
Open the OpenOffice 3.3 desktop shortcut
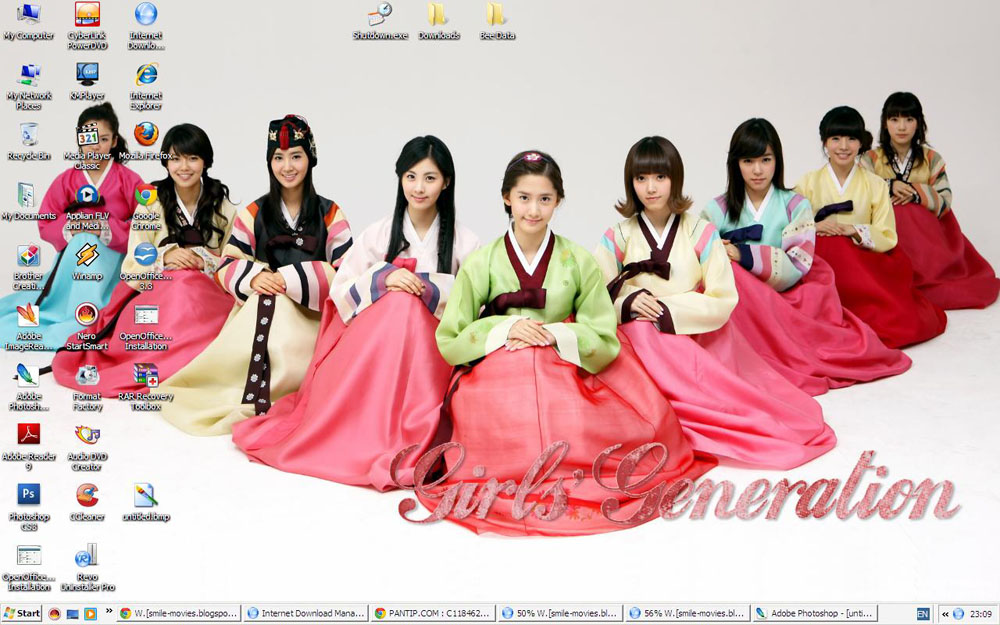[x=146, y=267]
